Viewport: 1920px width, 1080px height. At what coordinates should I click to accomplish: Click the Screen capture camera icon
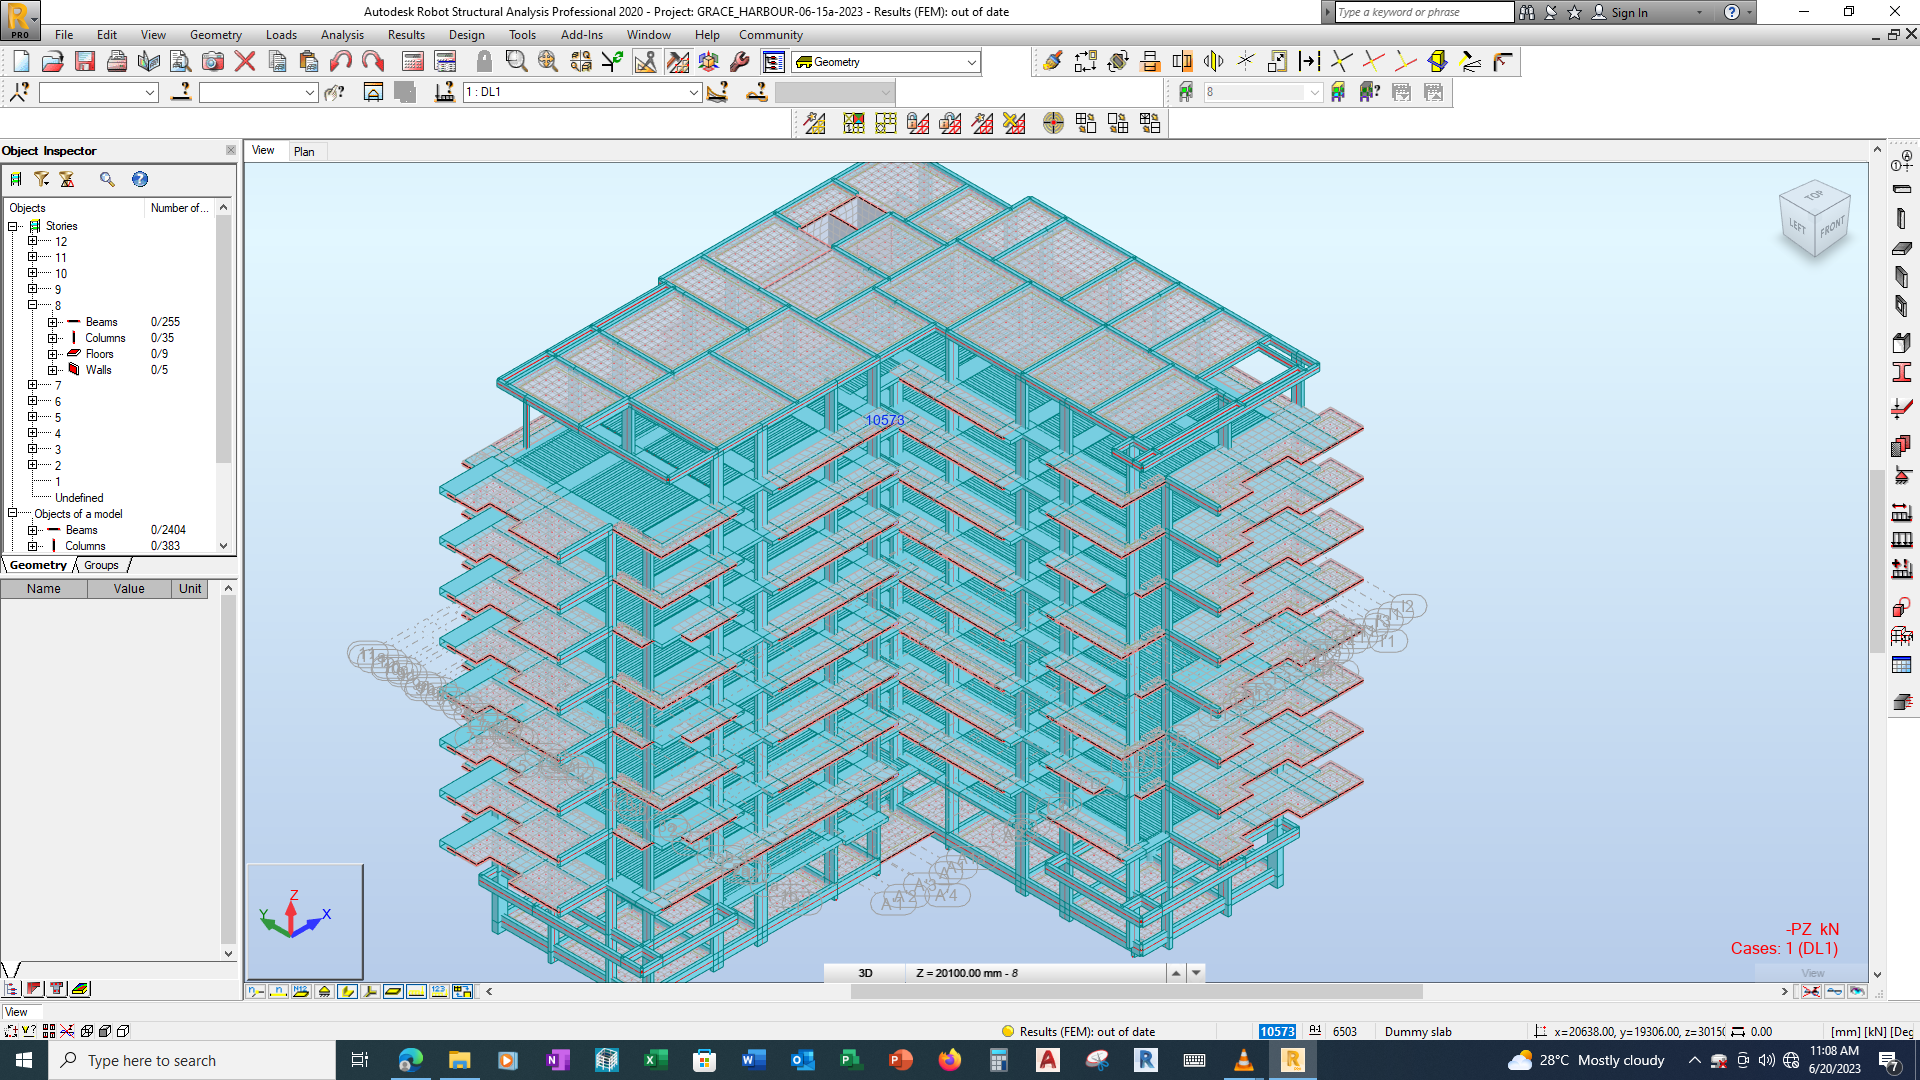click(x=213, y=62)
